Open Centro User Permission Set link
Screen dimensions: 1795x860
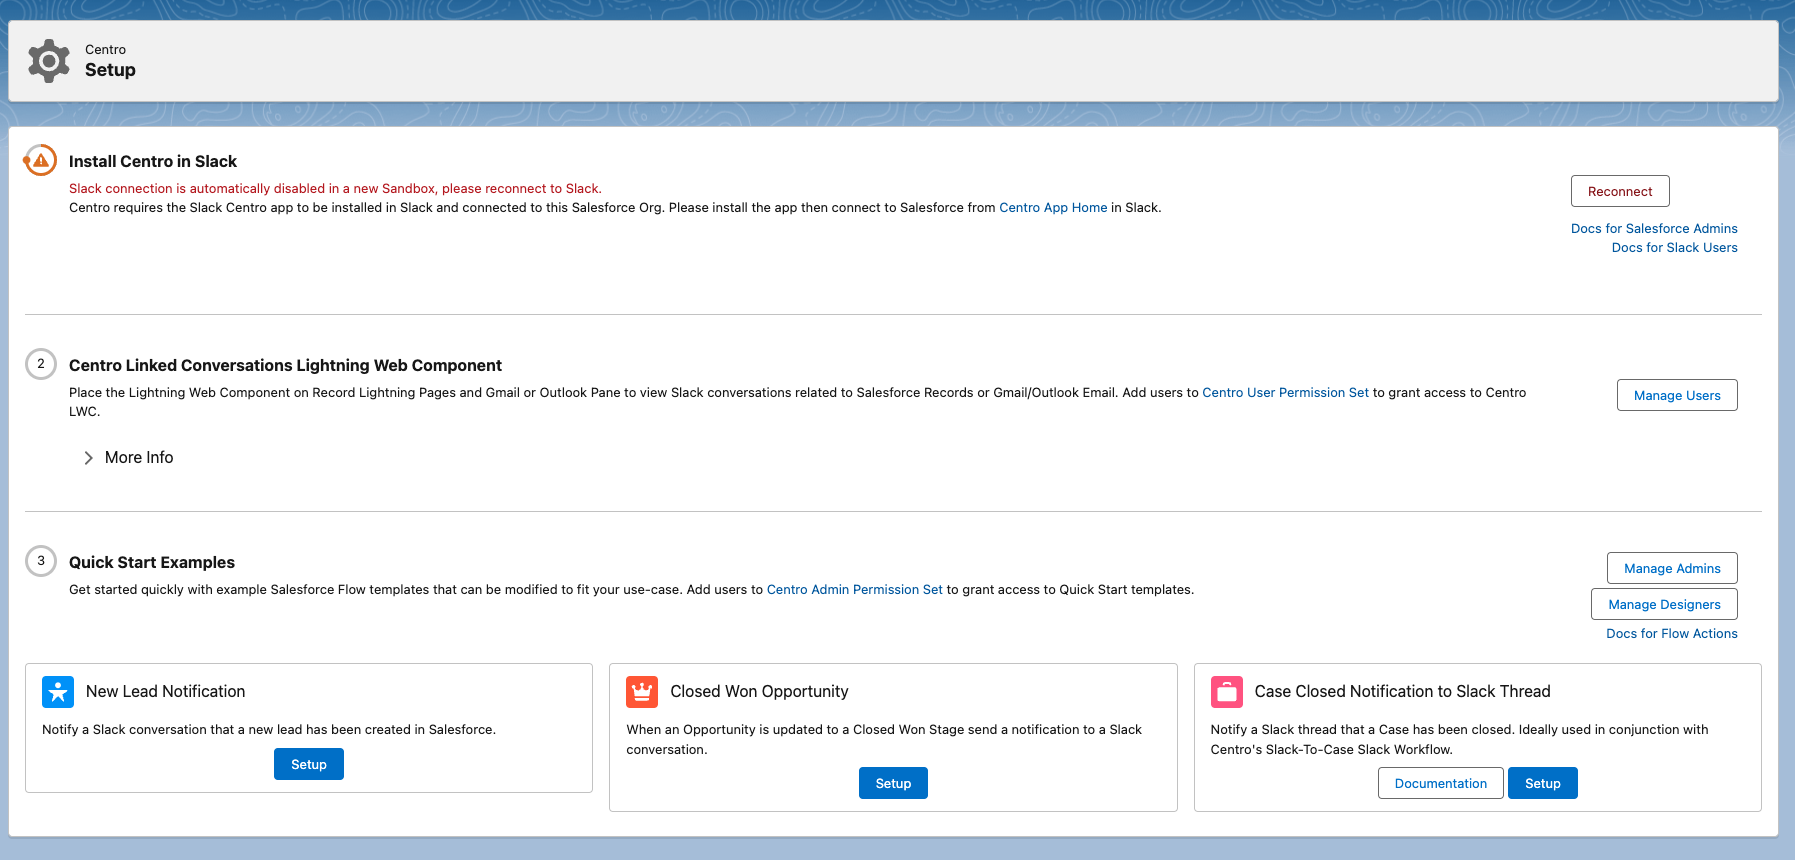[1285, 392]
